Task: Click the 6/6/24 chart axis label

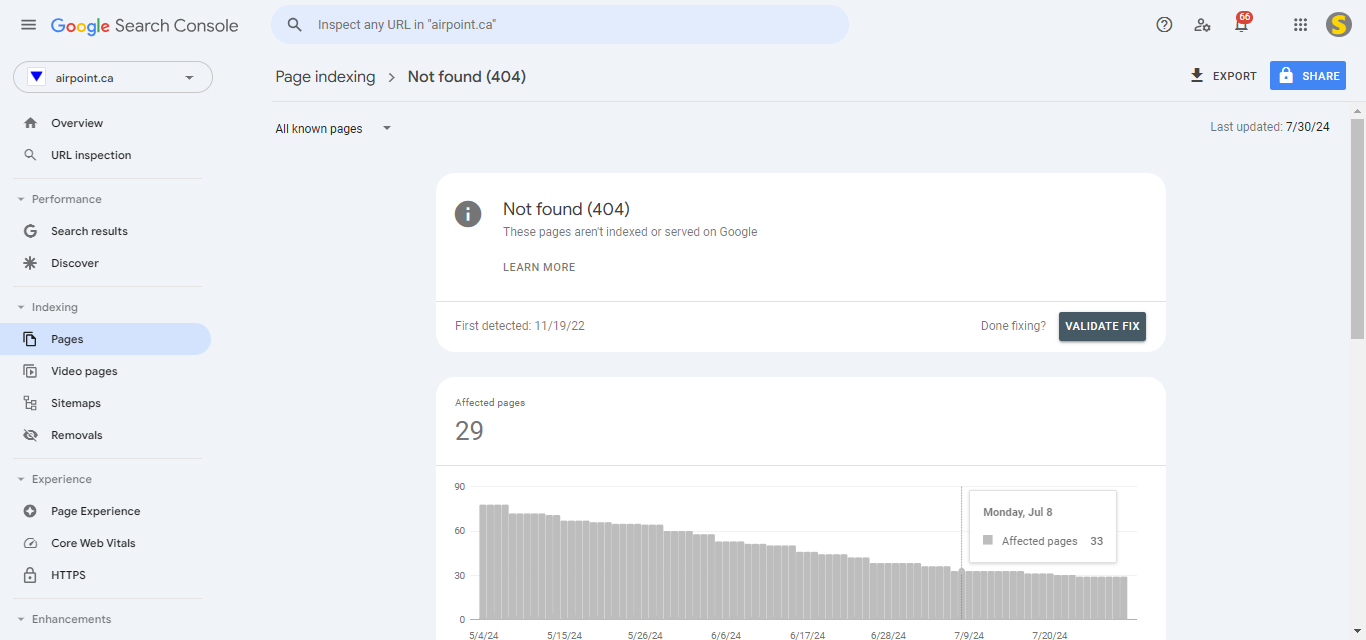Action: click(x=726, y=635)
